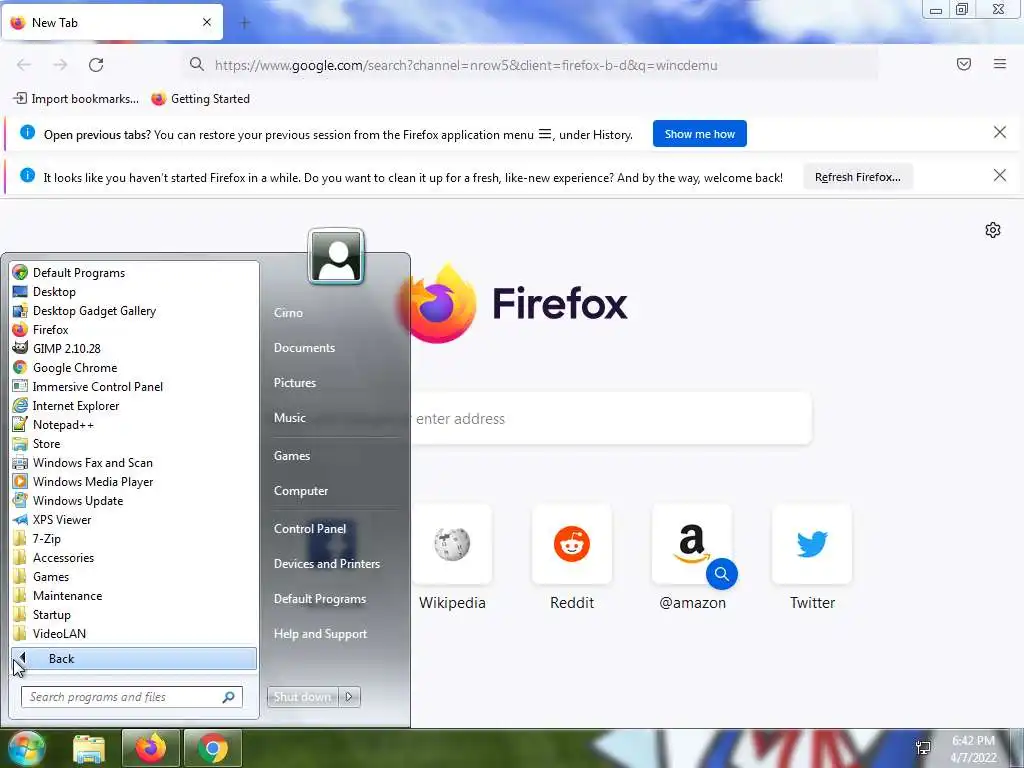1024x768 pixels.
Task: Click the Search programs and files box
Action: coord(131,696)
